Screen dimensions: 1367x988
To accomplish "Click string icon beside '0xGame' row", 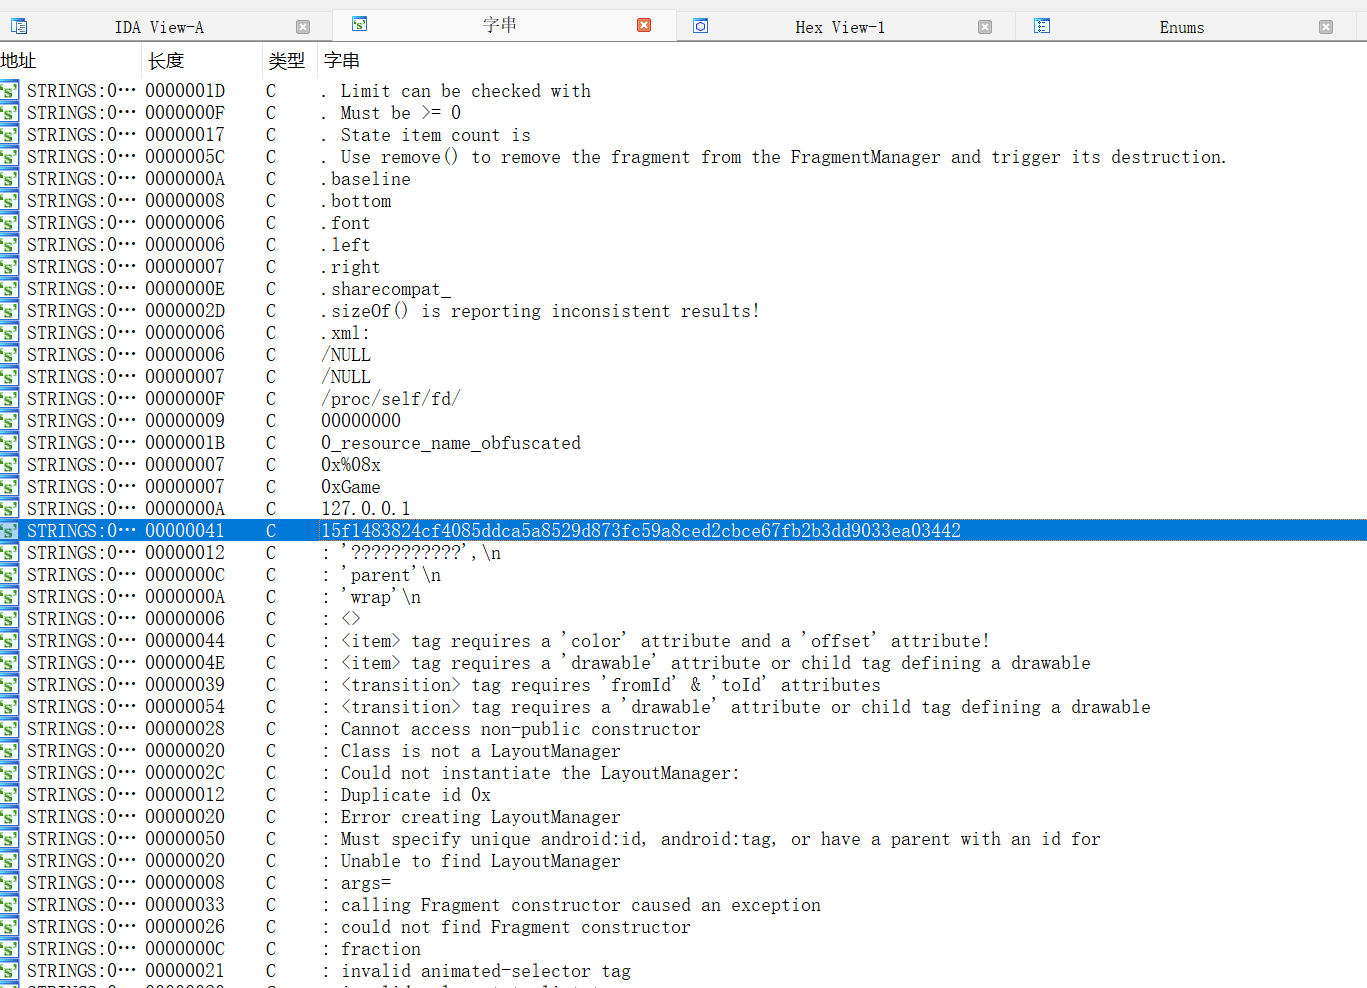I will coord(10,487).
